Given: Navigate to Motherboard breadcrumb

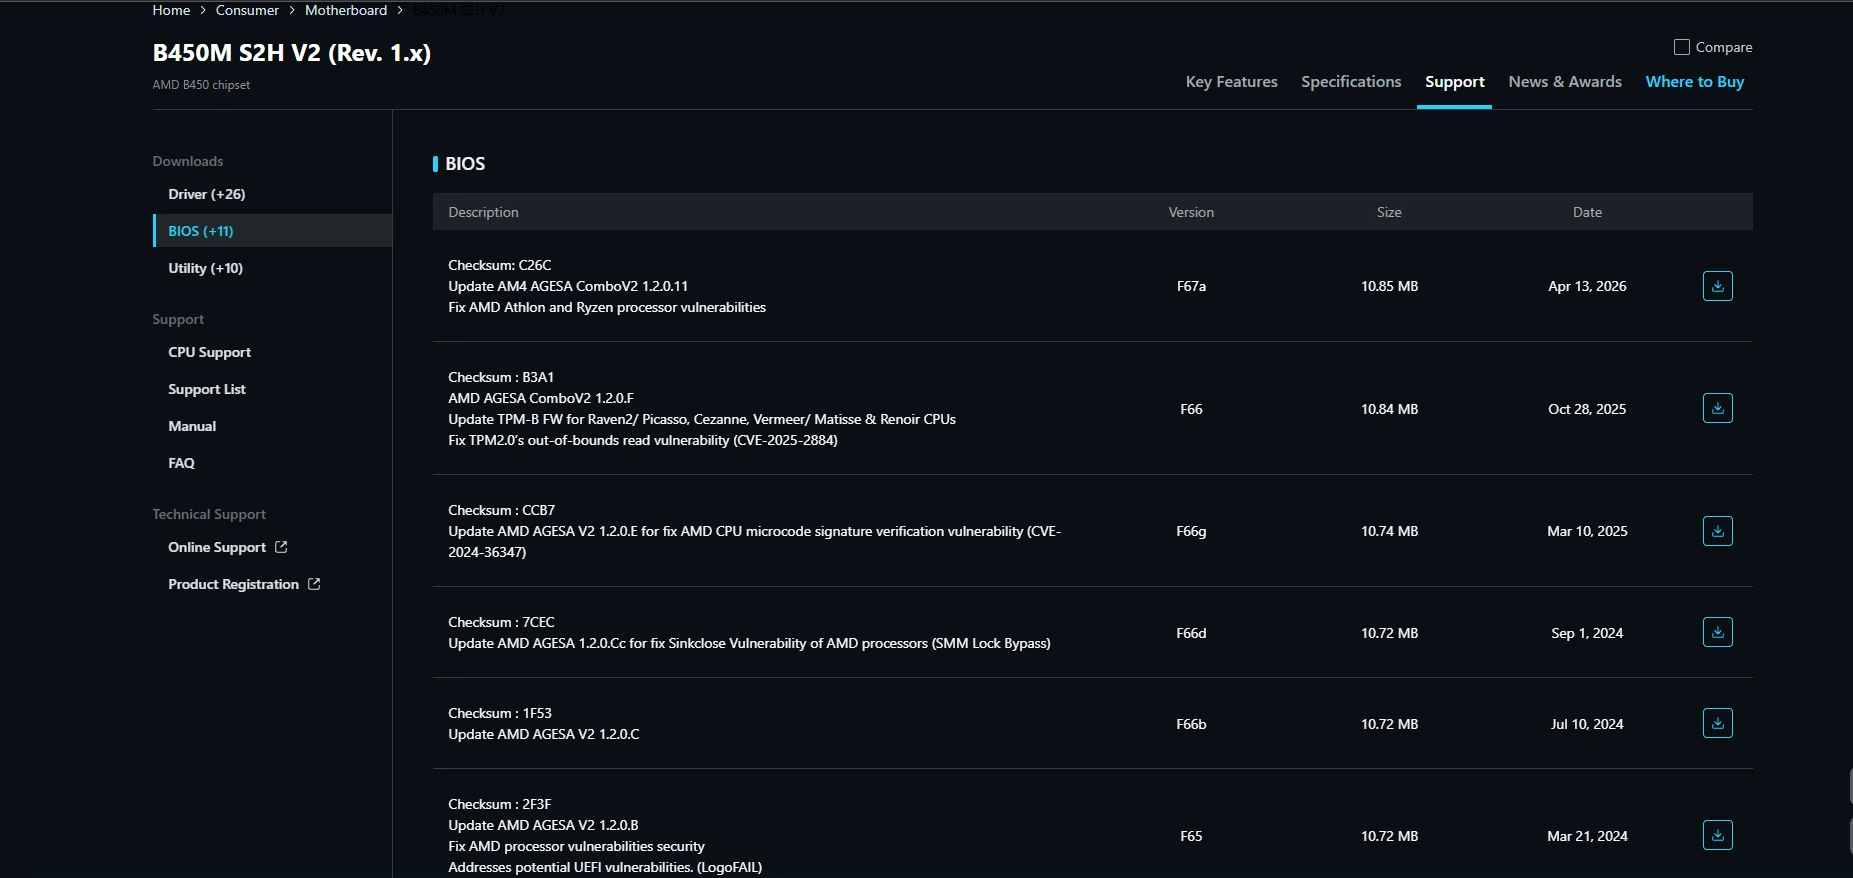Looking at the screenshot, I should click(x=346, y=10).
